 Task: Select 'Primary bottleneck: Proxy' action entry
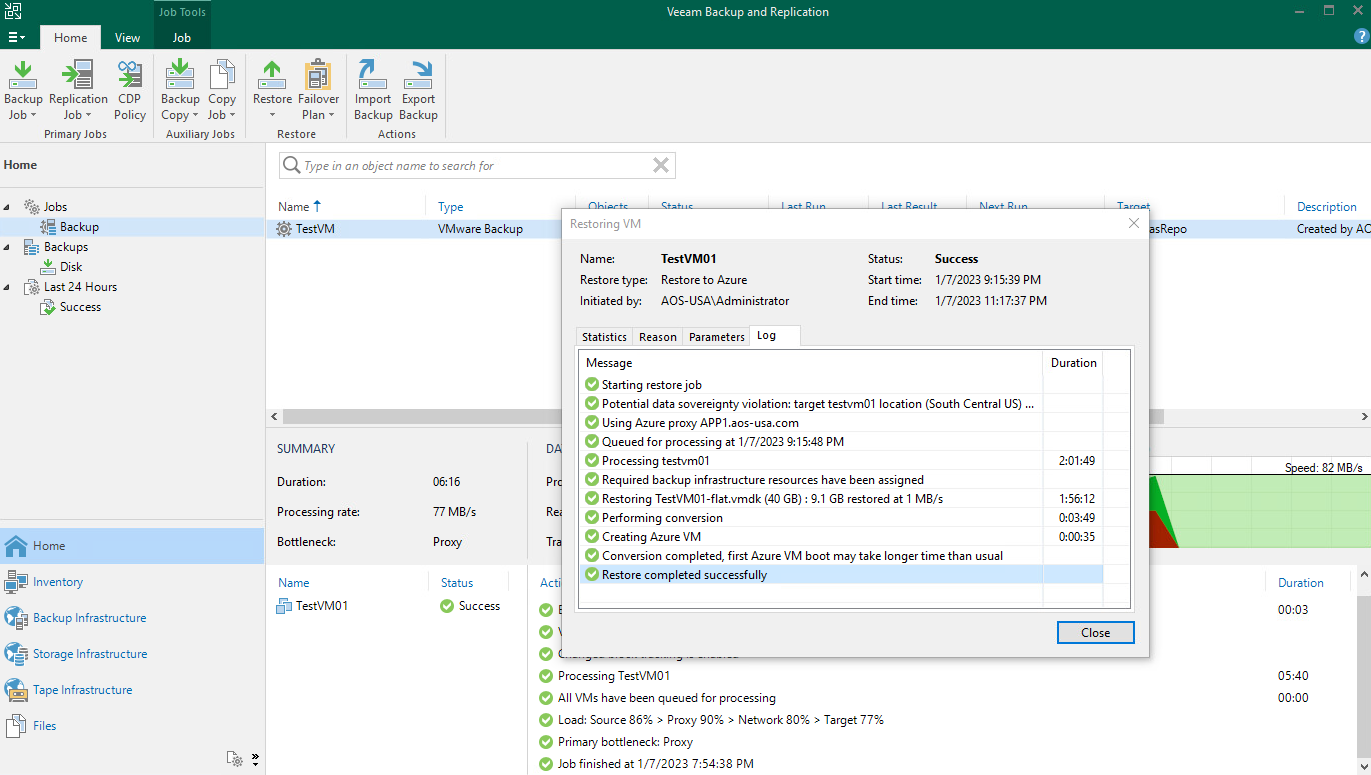tap(625, 742)
